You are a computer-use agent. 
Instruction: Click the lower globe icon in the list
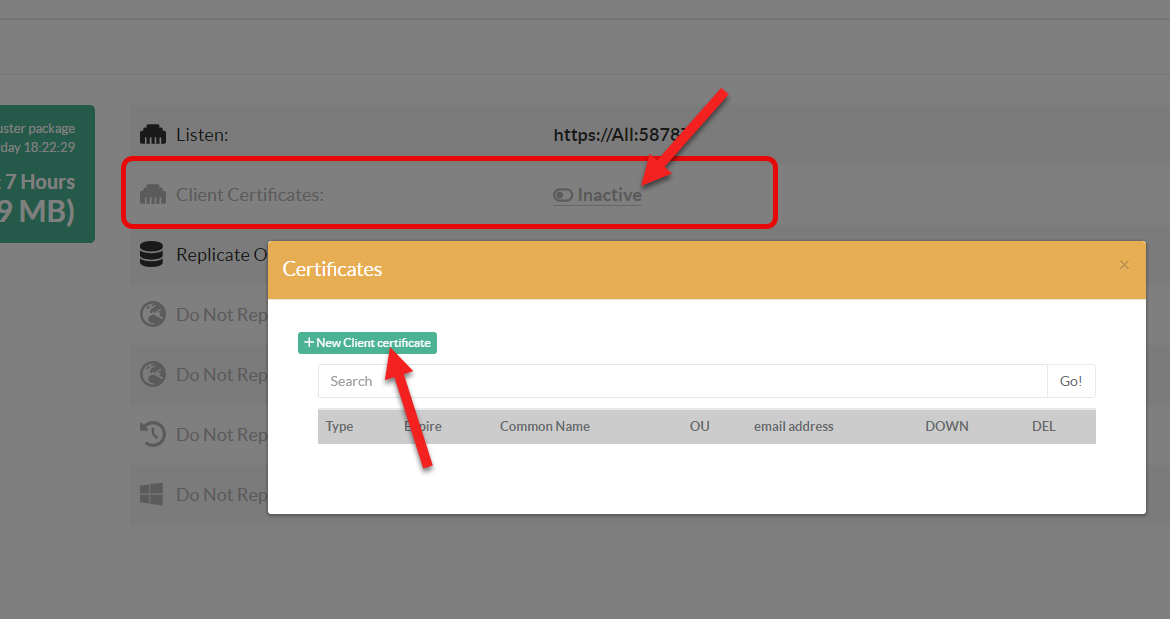pyautogui.click(x=152, y=375)
